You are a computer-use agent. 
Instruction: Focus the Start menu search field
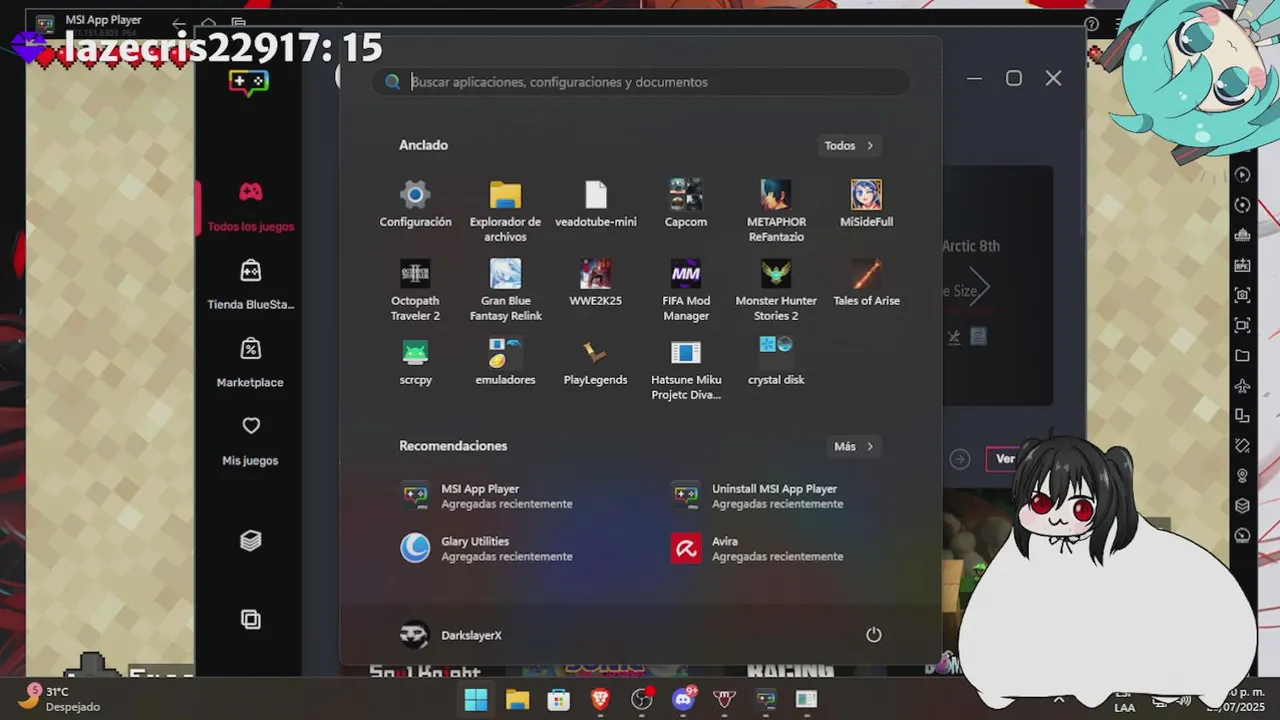(x=640, y=82)
